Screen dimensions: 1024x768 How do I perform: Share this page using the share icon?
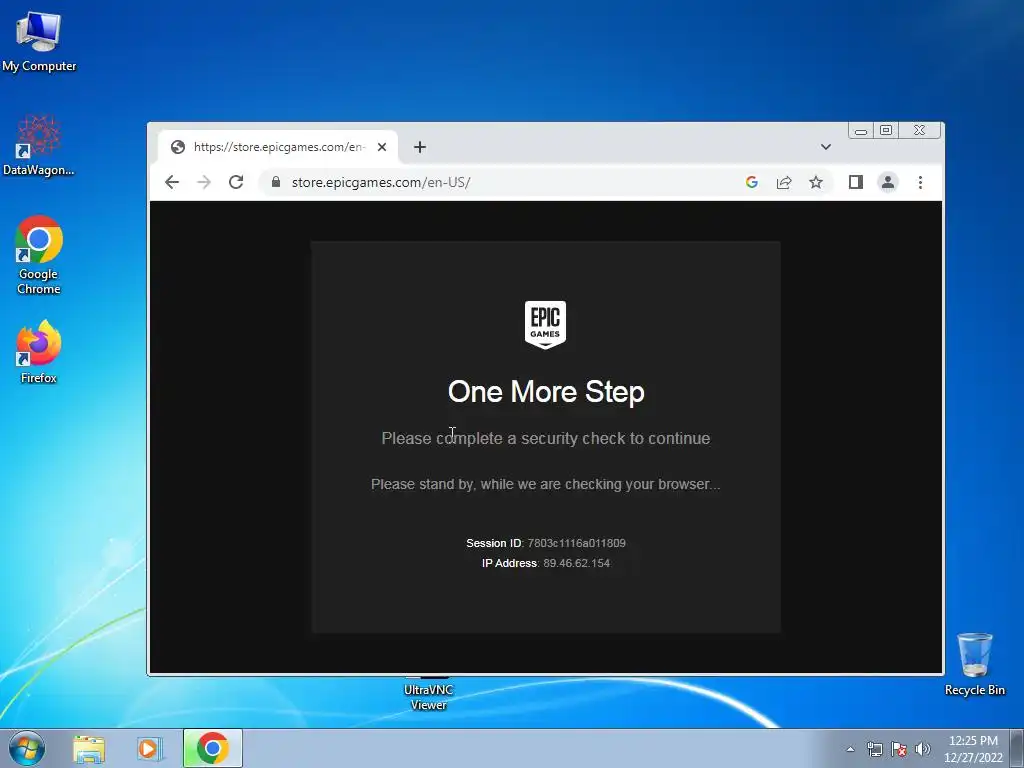[784, 182]
